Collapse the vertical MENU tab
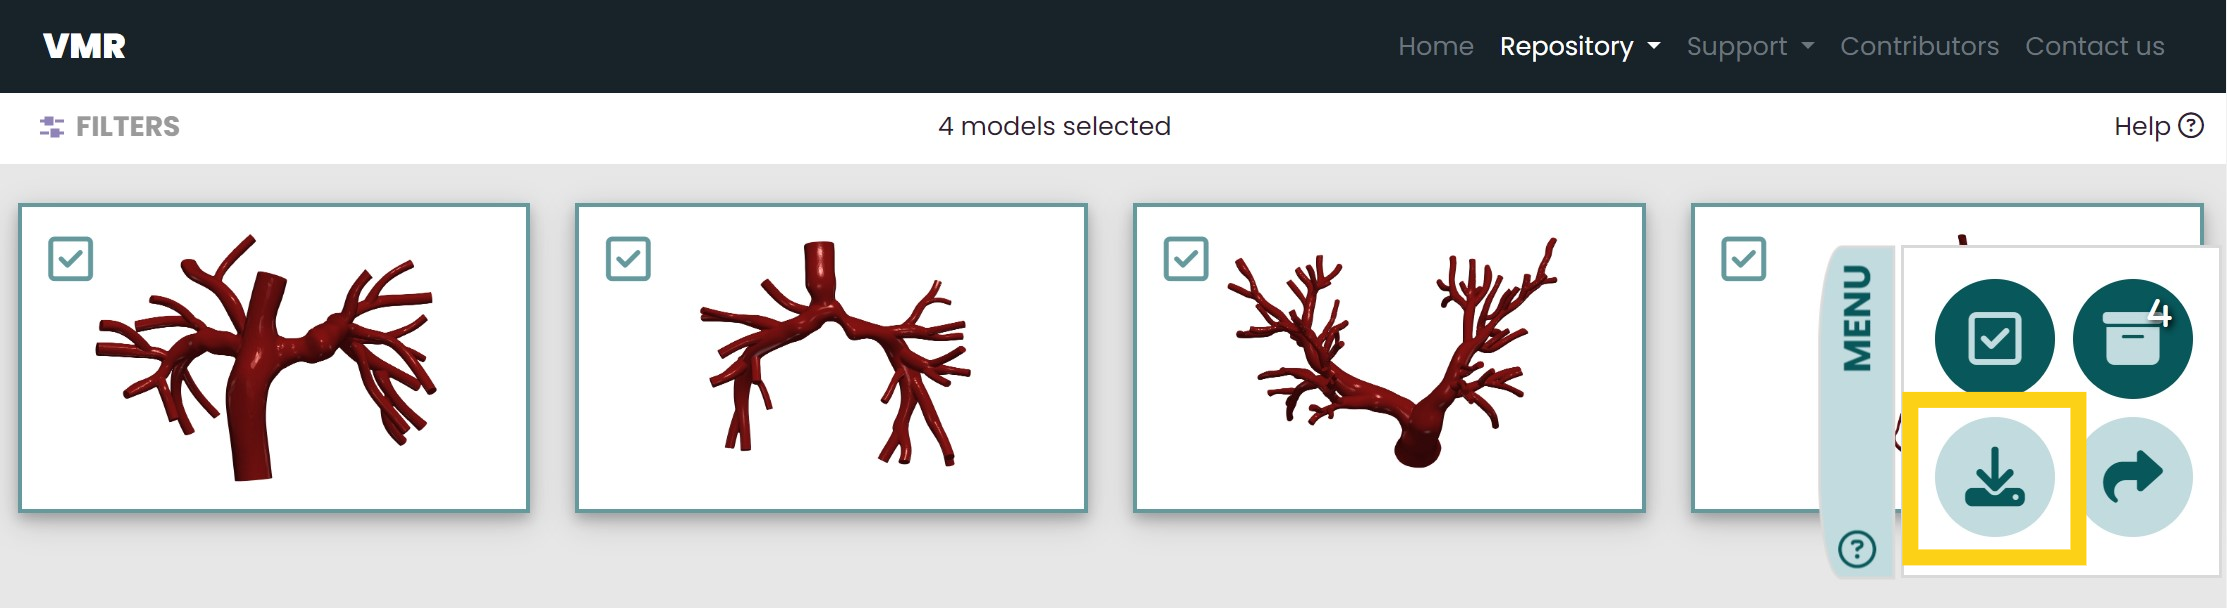This screenshot has width=2227, height=608. click(1857, 319)
